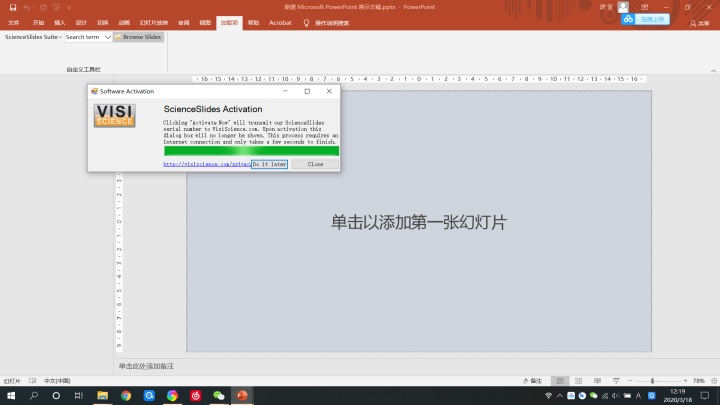This screenshot has height=405, width=720.
Task: Fit slide to current window icon
Action: pyautogui.click(x=714, y=381)
